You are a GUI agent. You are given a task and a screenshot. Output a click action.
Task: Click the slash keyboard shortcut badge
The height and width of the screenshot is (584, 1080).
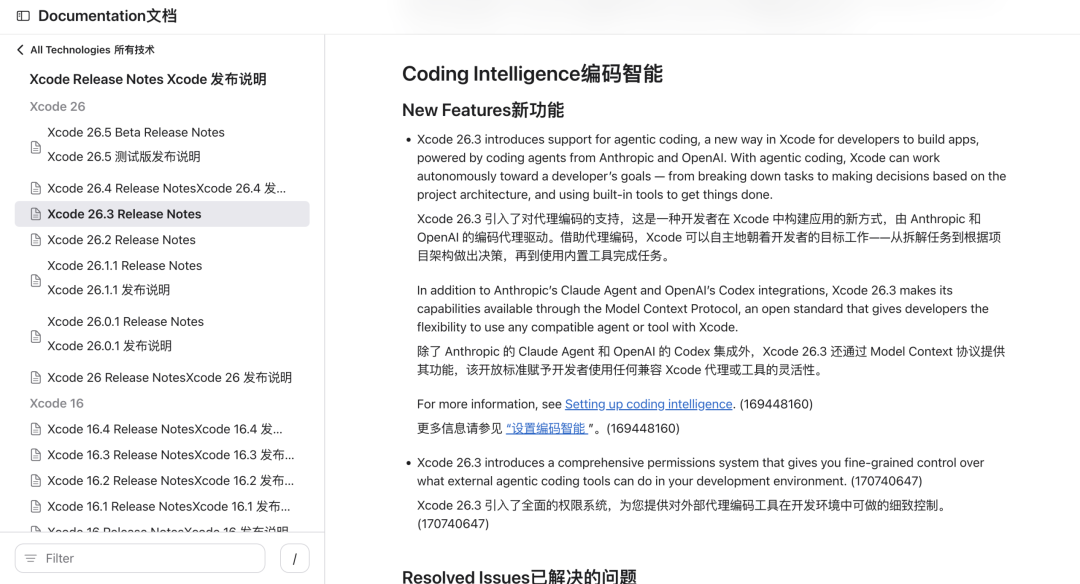tap(294, 558)
